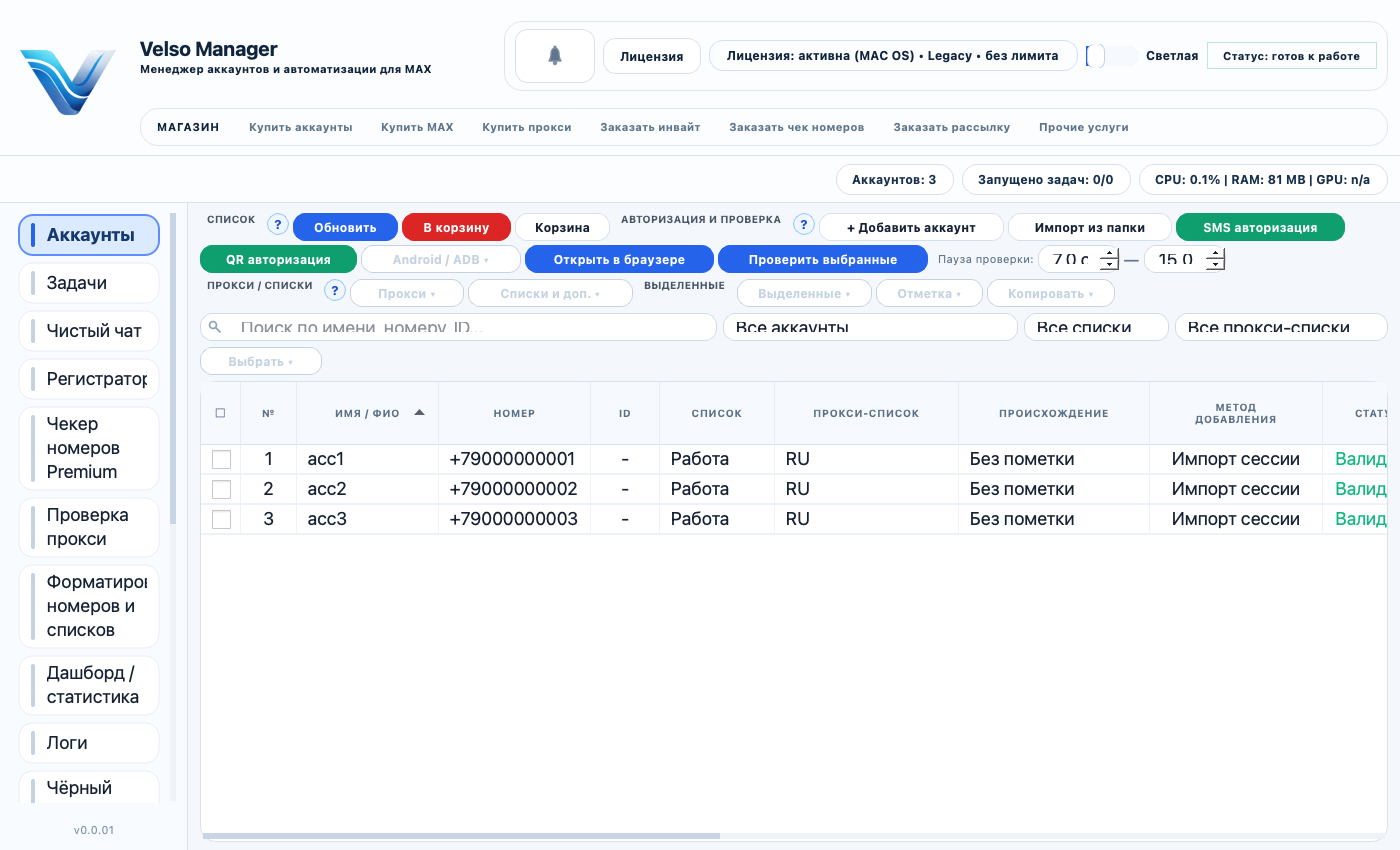Viewport: 1400px width, 850px height.
Task: Click the magnifier icon in the search bar
Action: pyautogui.click(x=216, y=326)
